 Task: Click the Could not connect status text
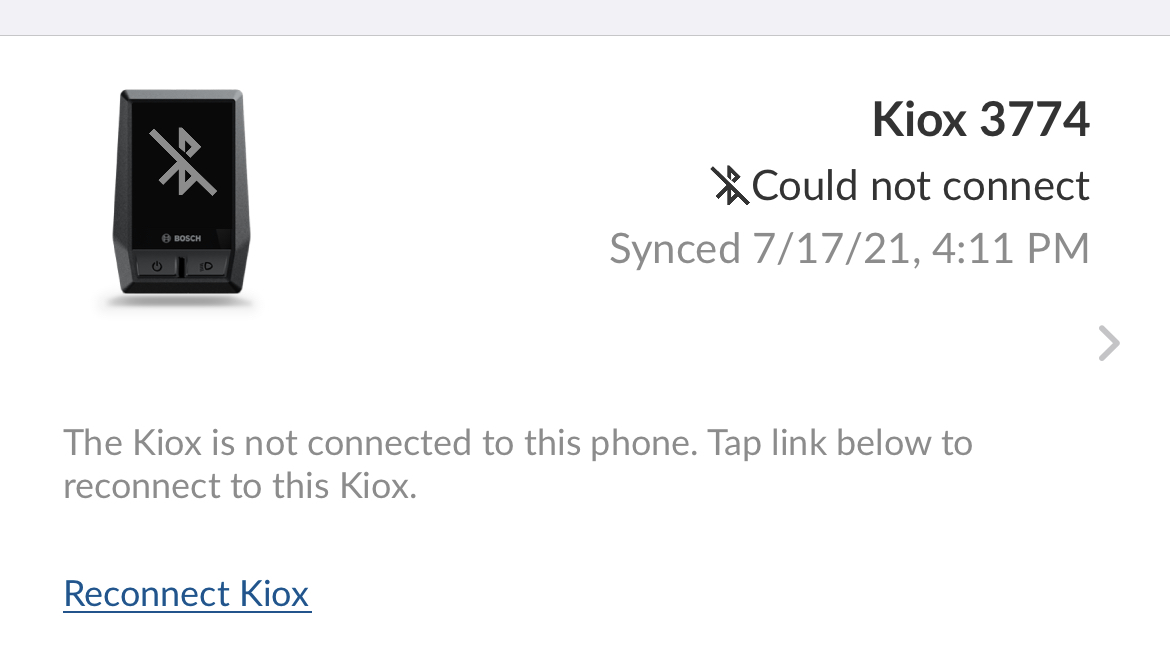[x=920, y=186]
